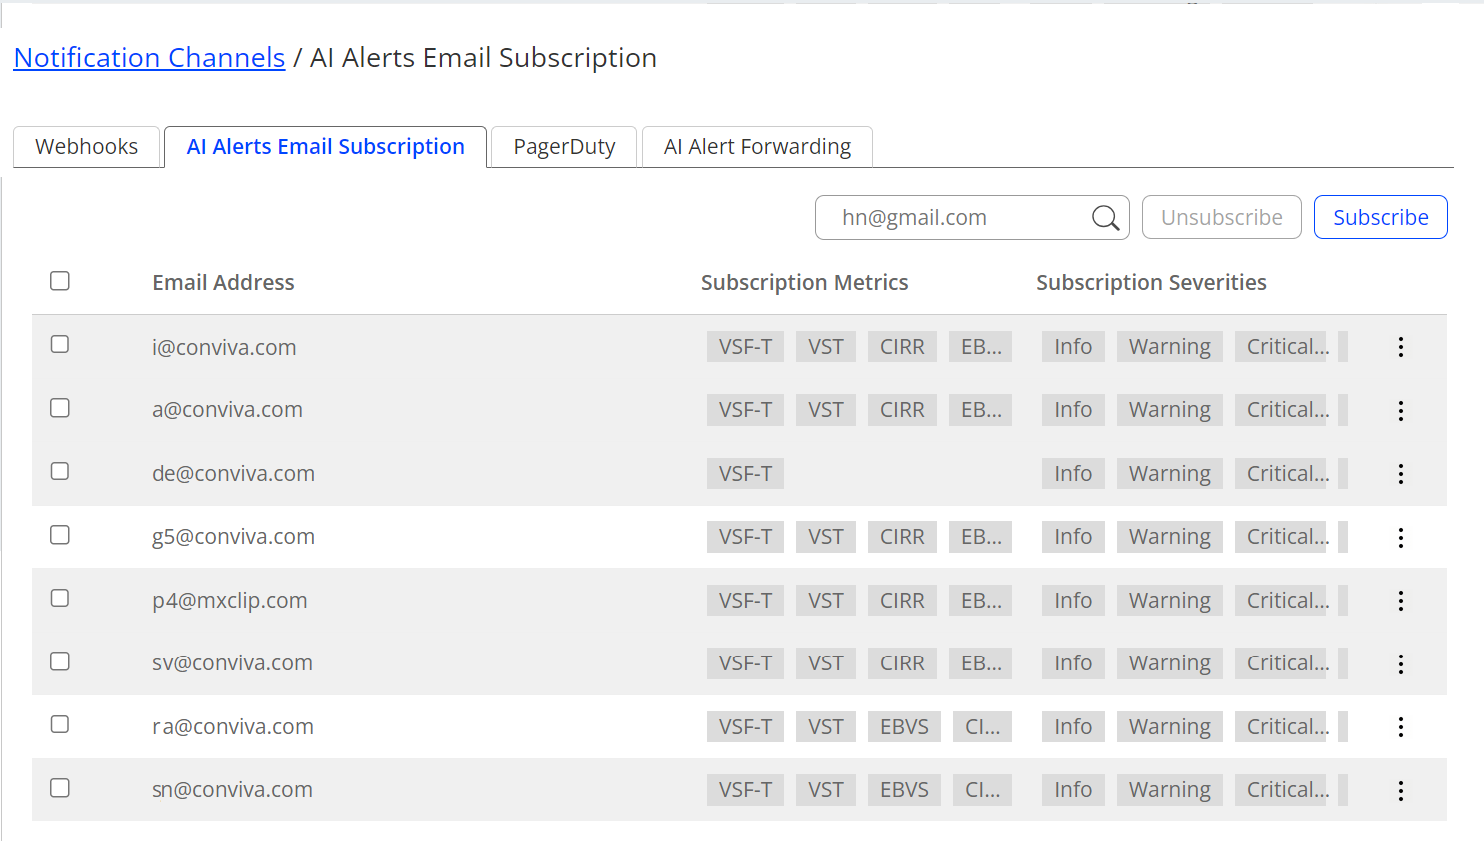Switch to the Webhooks tab
This screenshot has height=841, width=1484.
87,147
